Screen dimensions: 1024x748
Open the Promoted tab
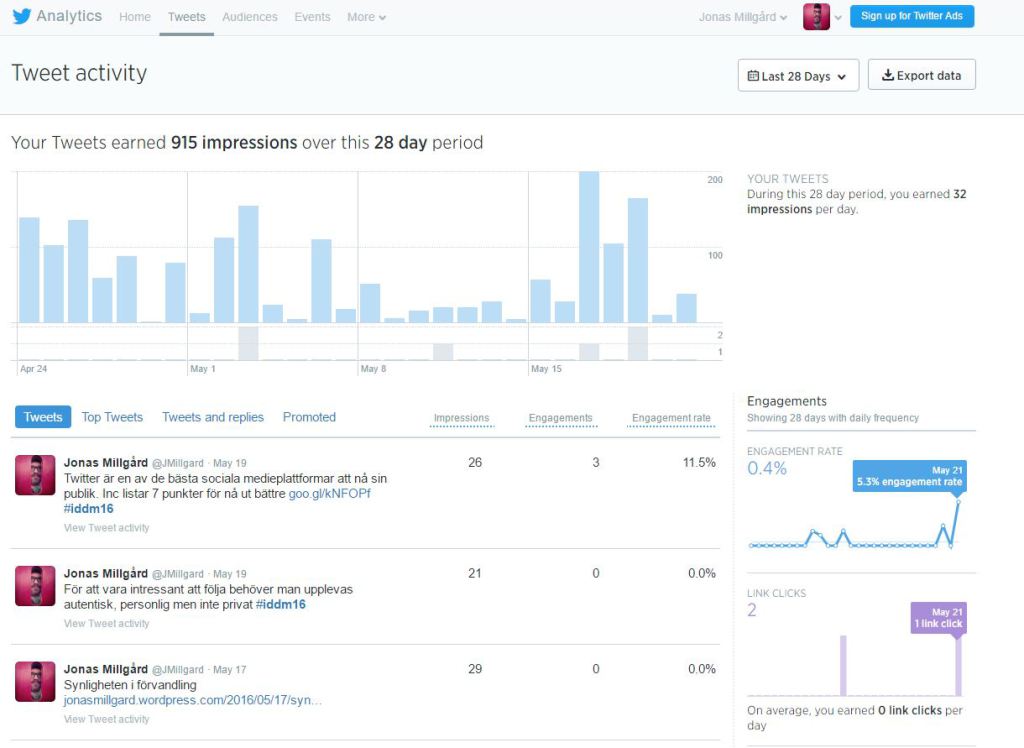click(309, 417)
